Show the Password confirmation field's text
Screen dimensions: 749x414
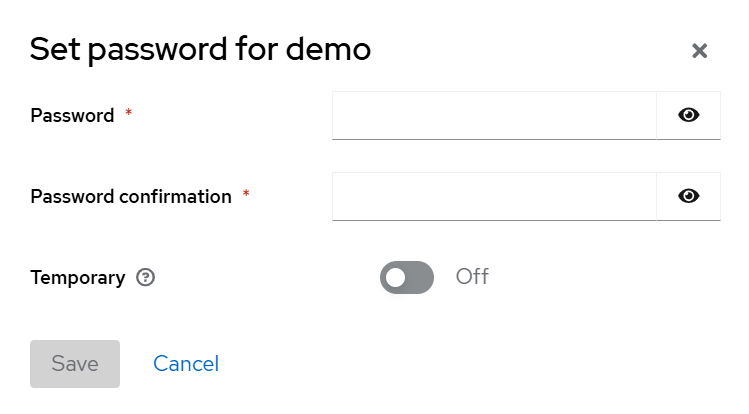pyautogui.click(x=688, y=196)
